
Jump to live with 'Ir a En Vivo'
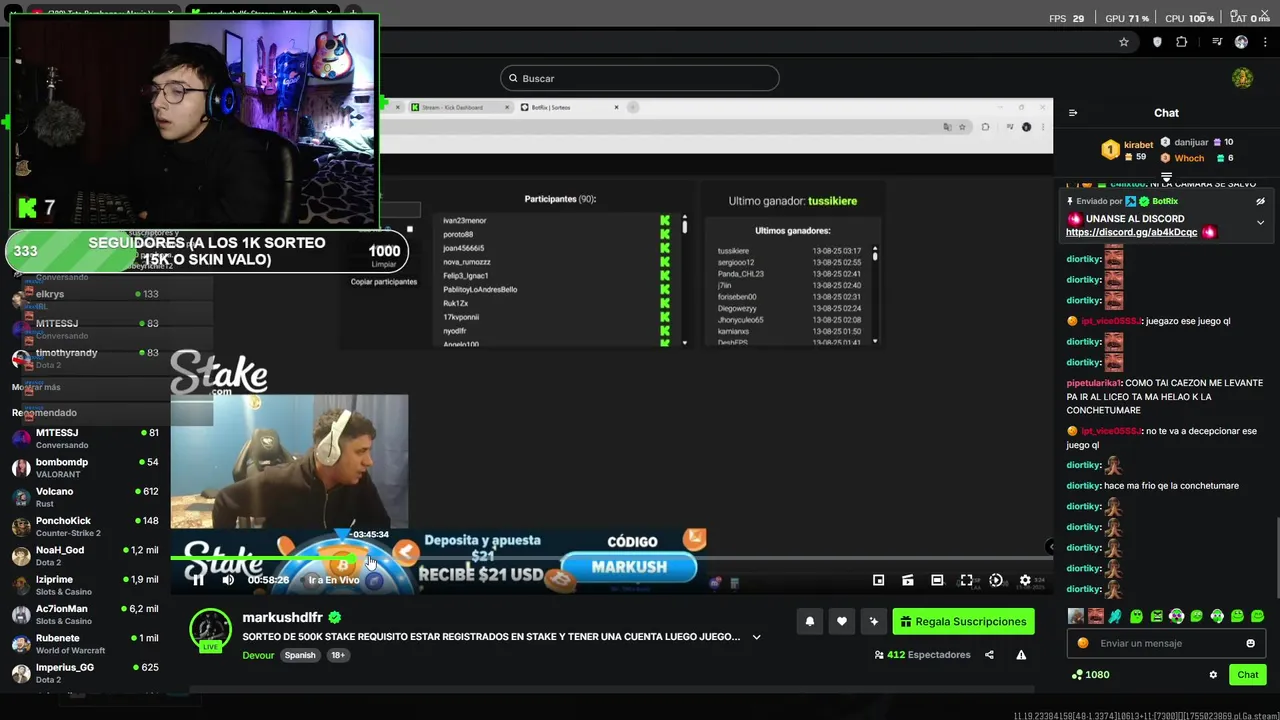tap(334, 580)
